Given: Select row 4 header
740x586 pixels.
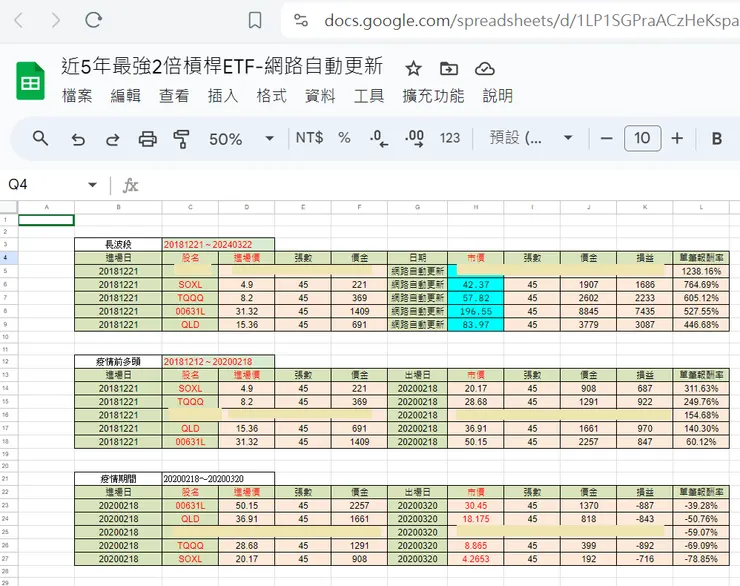Looking at the screenshot, I should click(x=6, y=258).
